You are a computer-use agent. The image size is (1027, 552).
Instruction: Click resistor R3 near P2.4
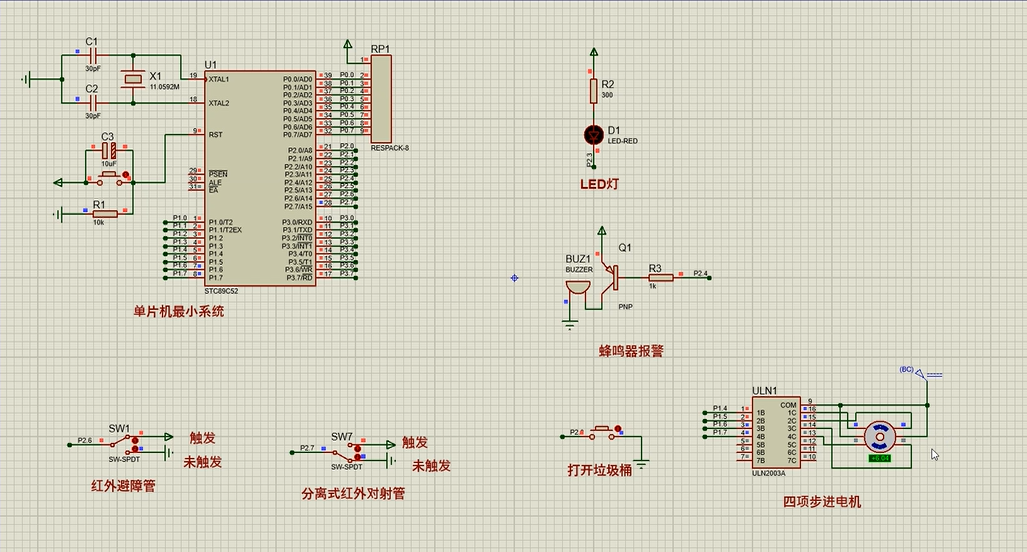pos(660,278)
